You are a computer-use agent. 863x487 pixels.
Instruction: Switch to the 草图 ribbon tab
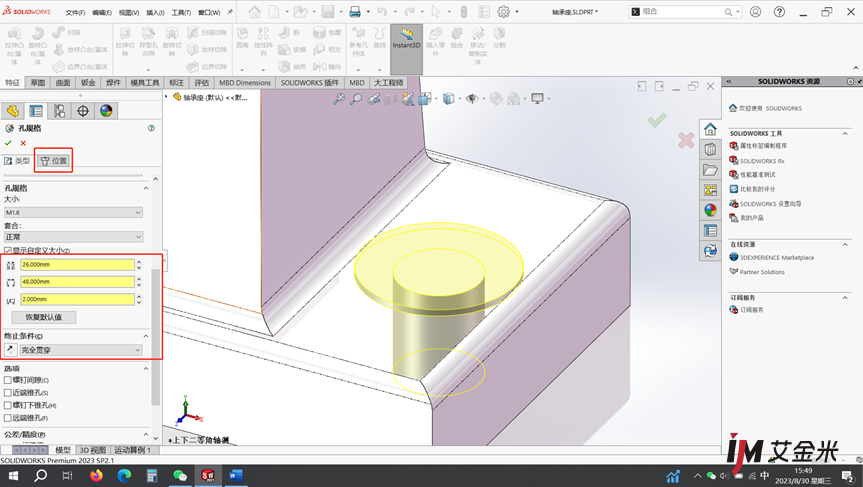(38, 83)
